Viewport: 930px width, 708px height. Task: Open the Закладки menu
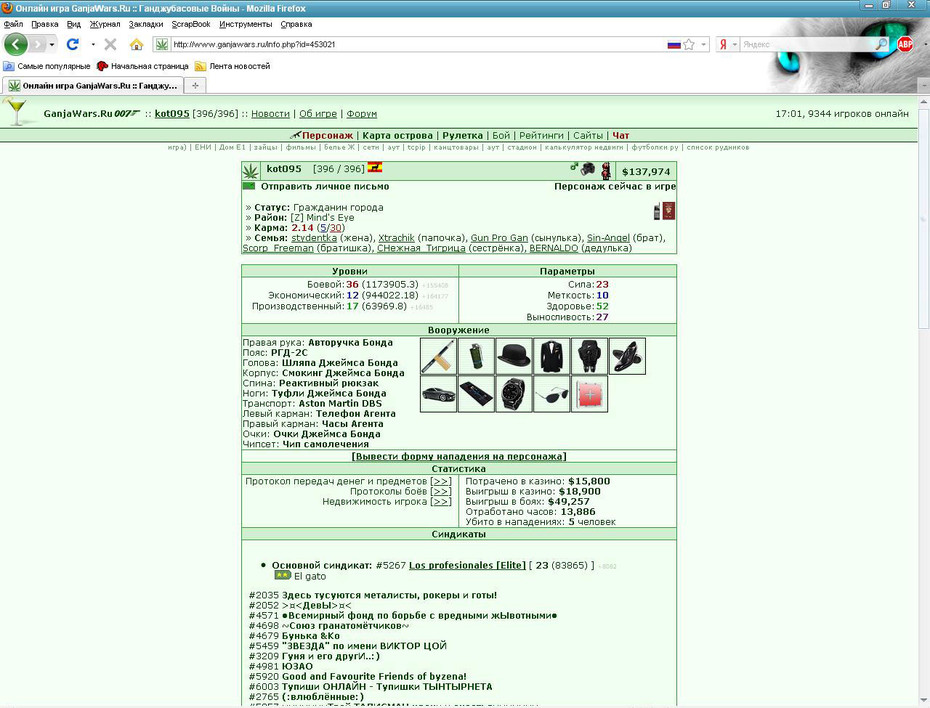pos(146,24)
